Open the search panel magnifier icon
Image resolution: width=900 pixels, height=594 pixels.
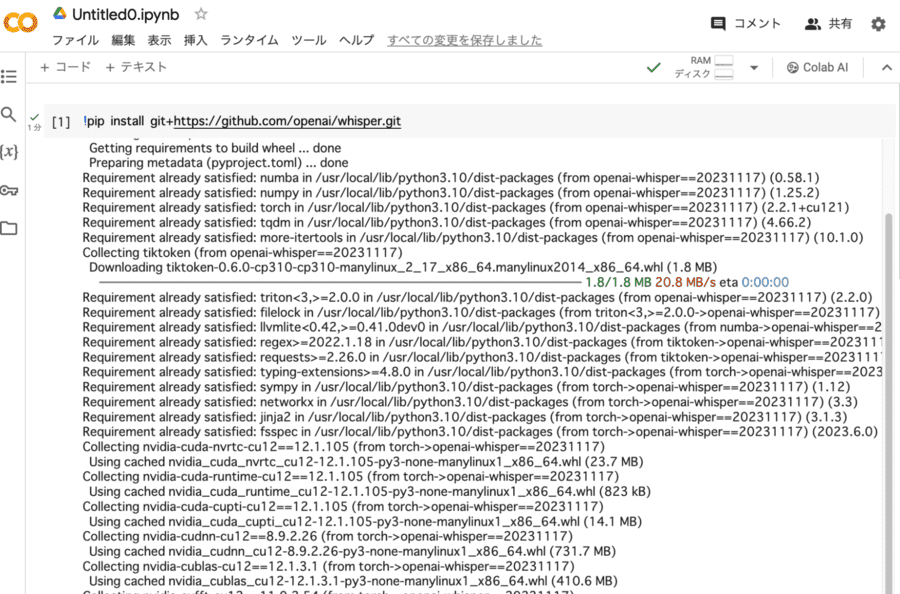tap(9, 114)
